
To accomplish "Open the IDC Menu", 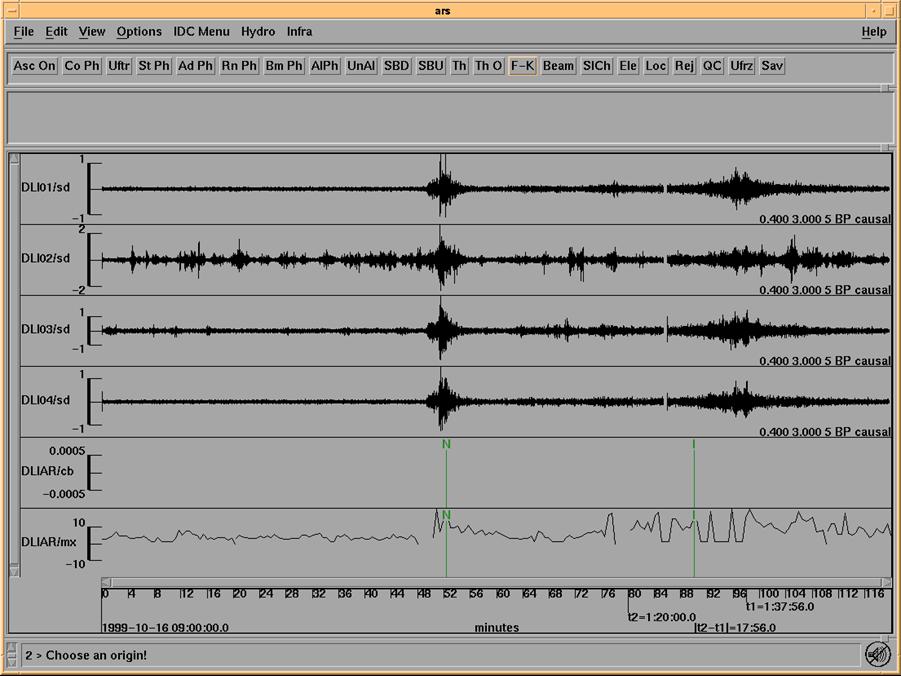I will pos(201,32).
